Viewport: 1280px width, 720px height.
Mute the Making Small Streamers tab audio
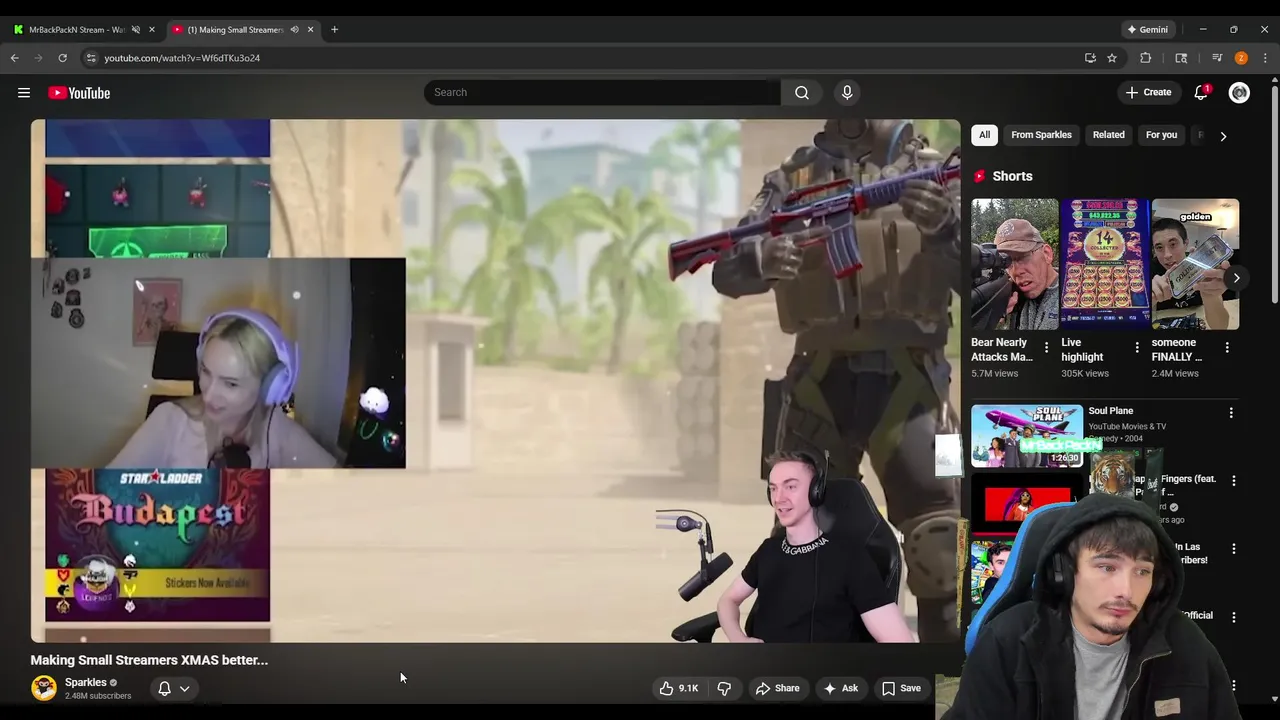[x=294, y=30]
